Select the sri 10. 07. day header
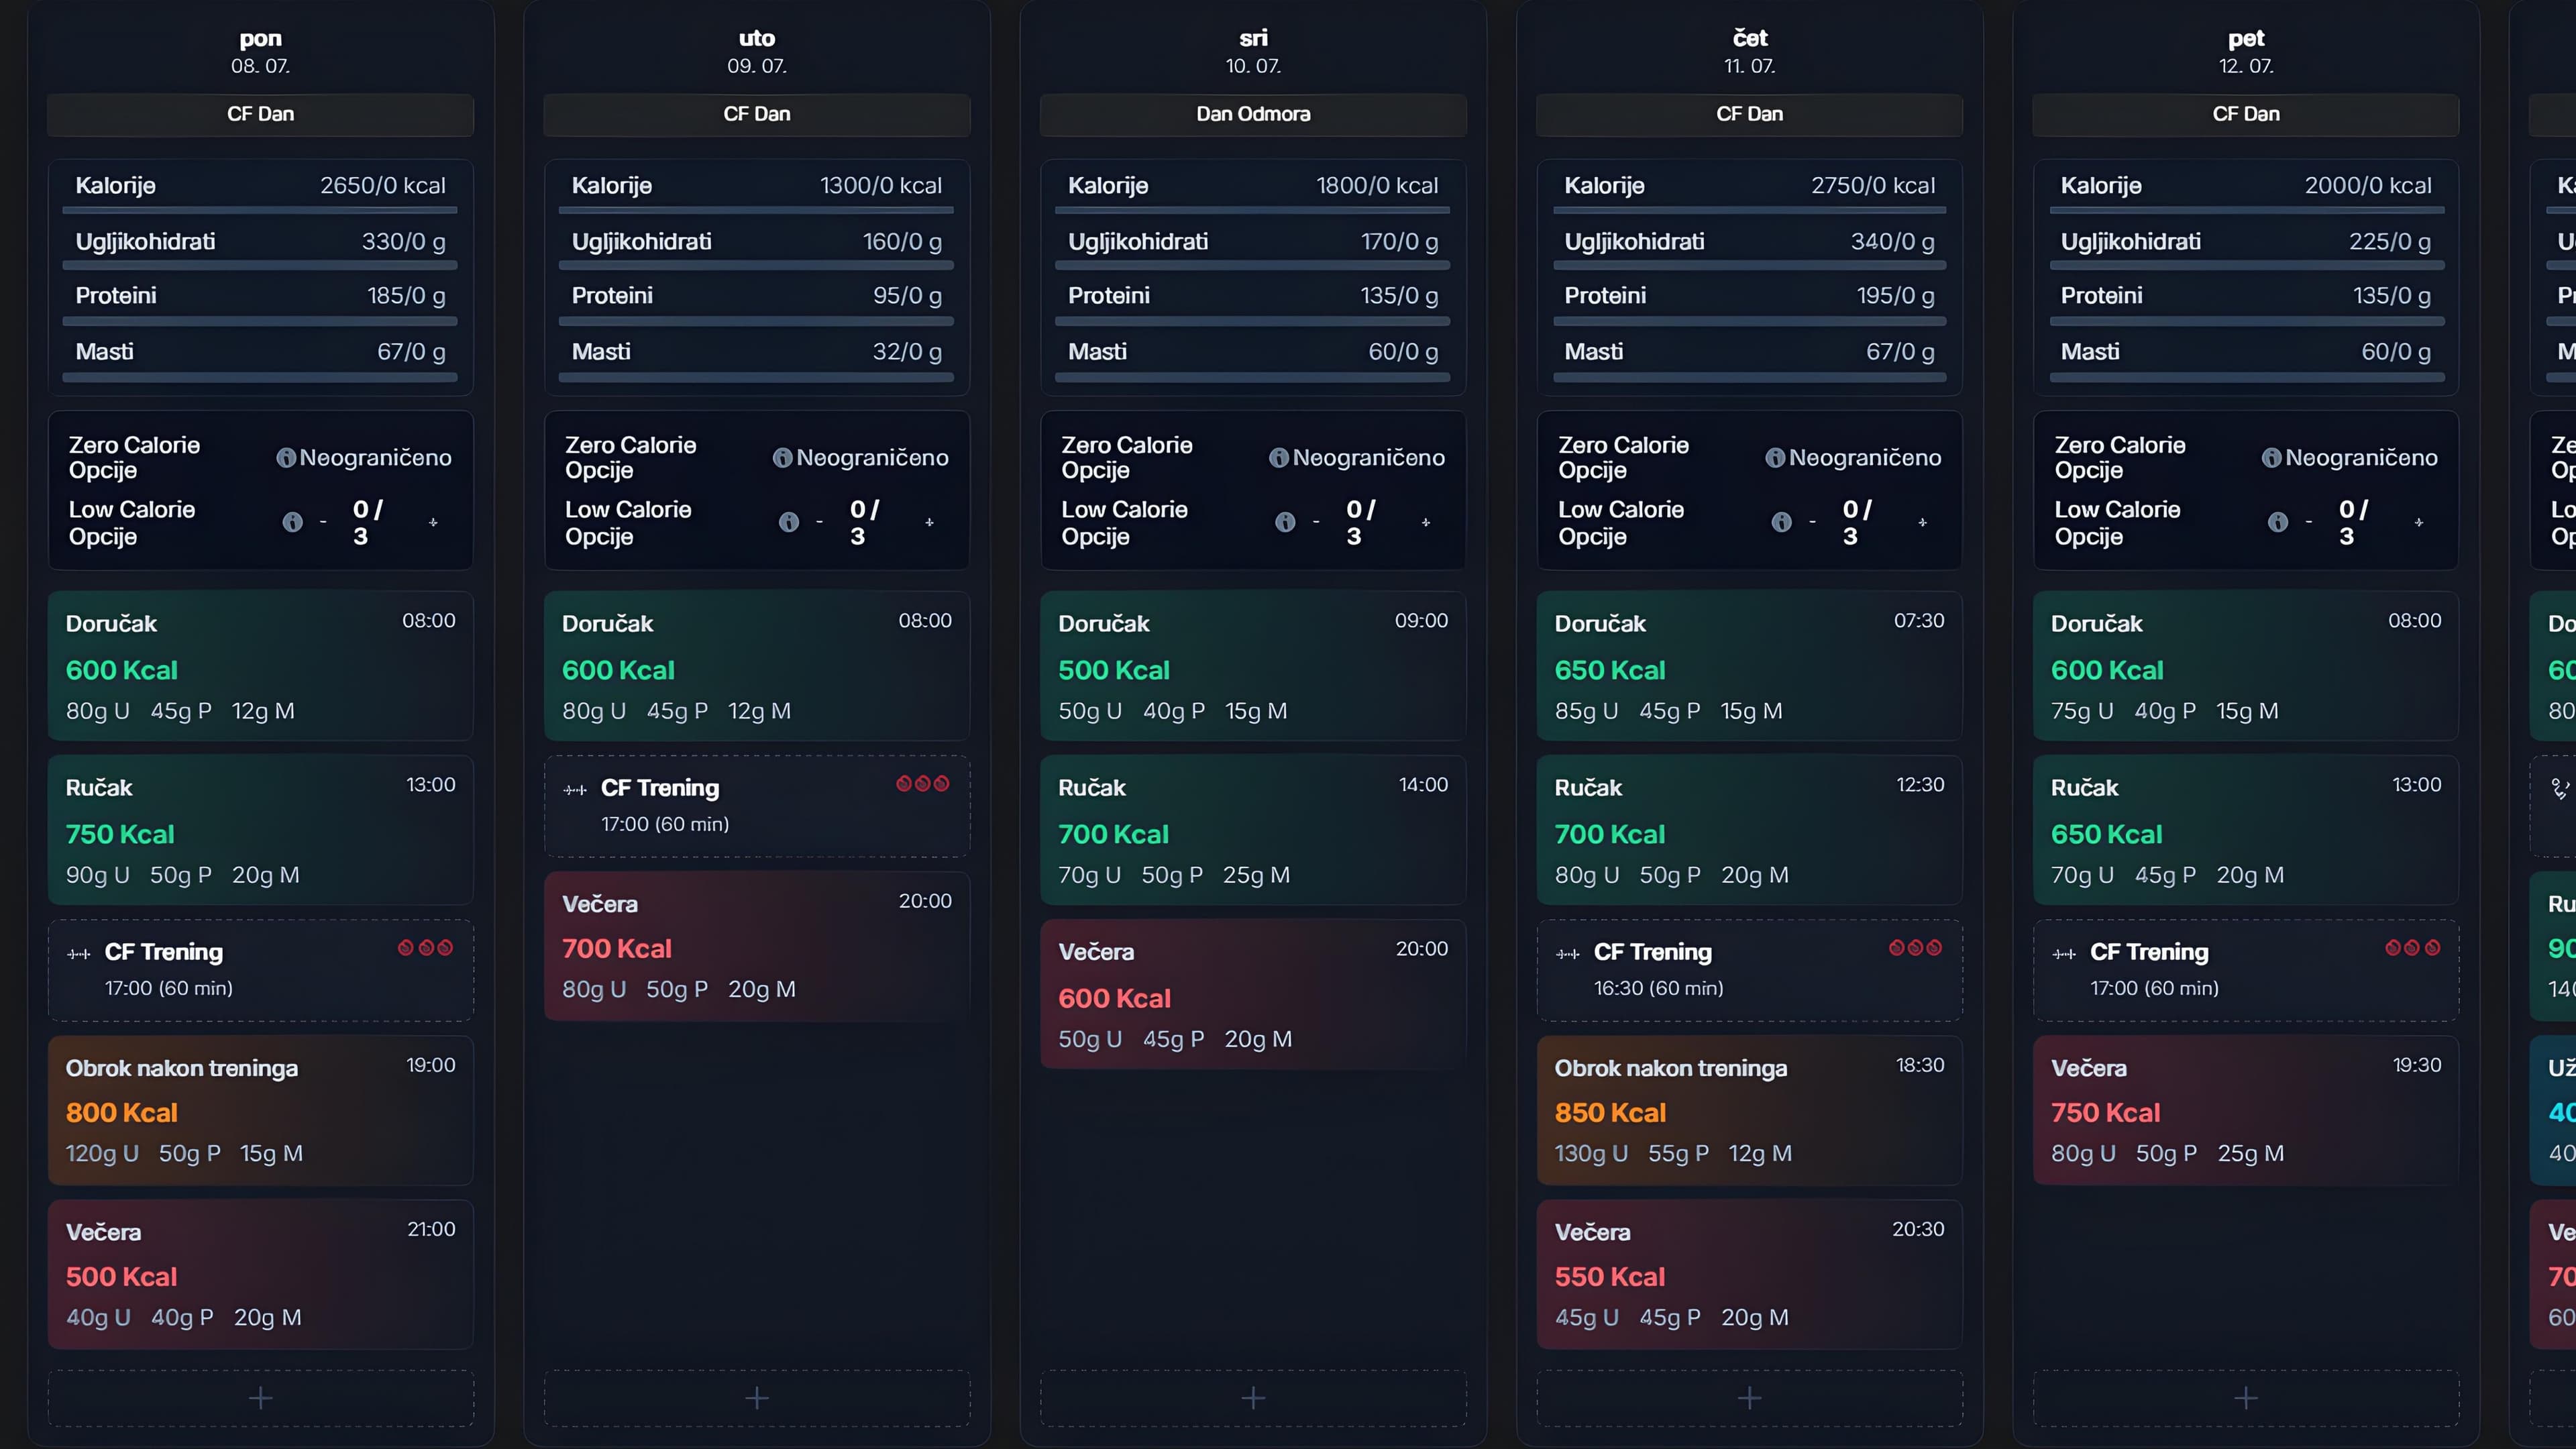The height and width of the screenshot is (1449, 2576). coord(1253,51)
